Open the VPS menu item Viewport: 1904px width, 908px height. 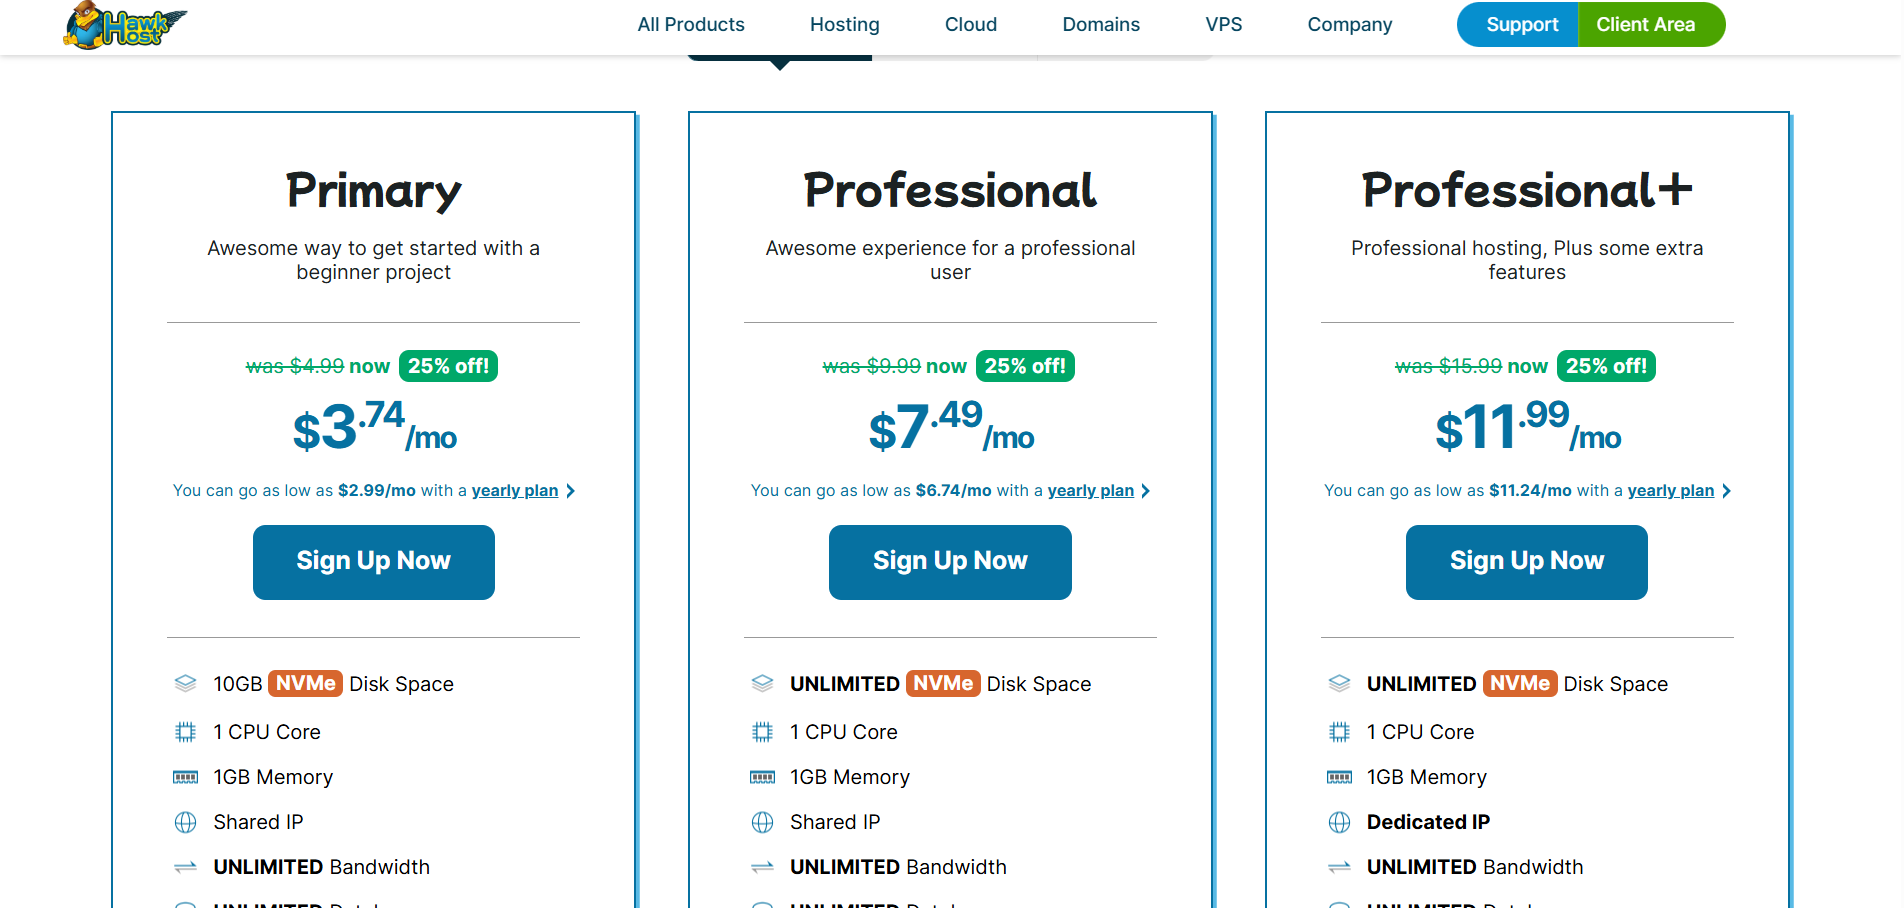pyautogui.click(x=1223, y=25)
